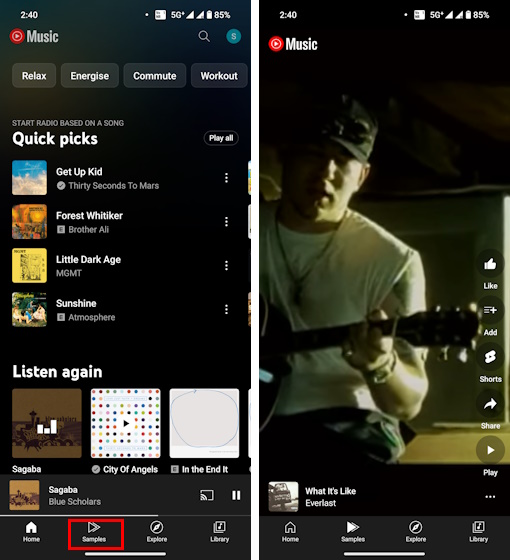510x560 pixels.
Task: Tap the yellow Little Dark Age cover
Action: (29, 265)
